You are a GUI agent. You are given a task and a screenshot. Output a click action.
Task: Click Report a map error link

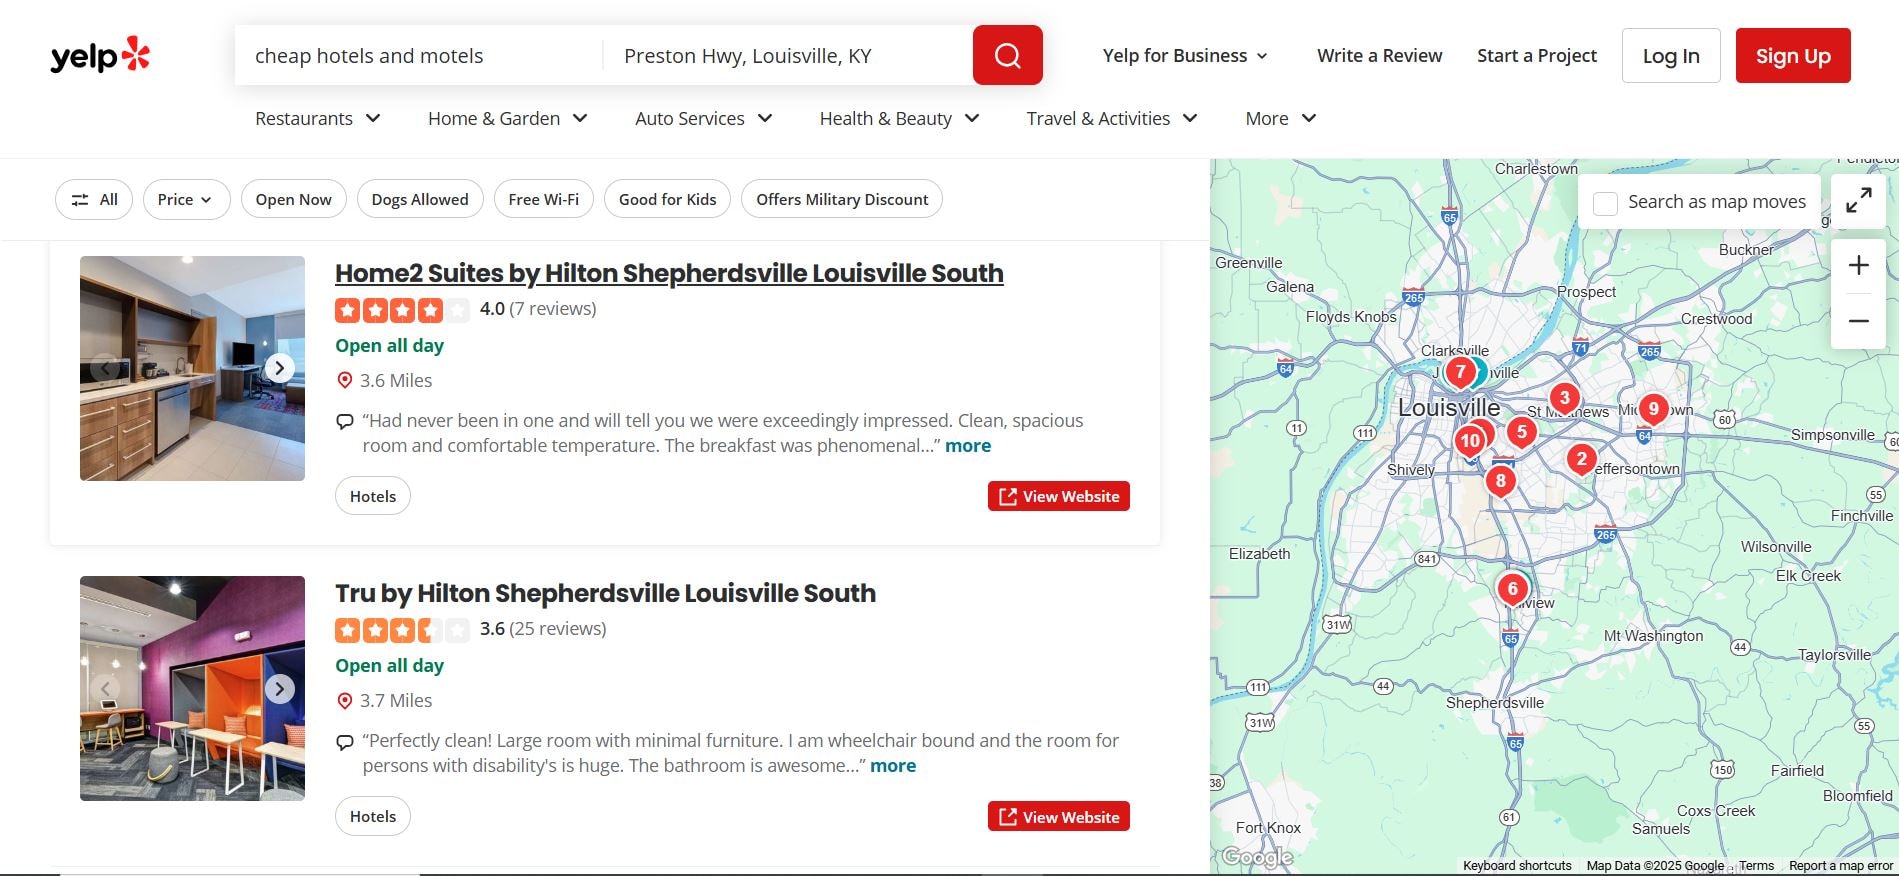1841,866
